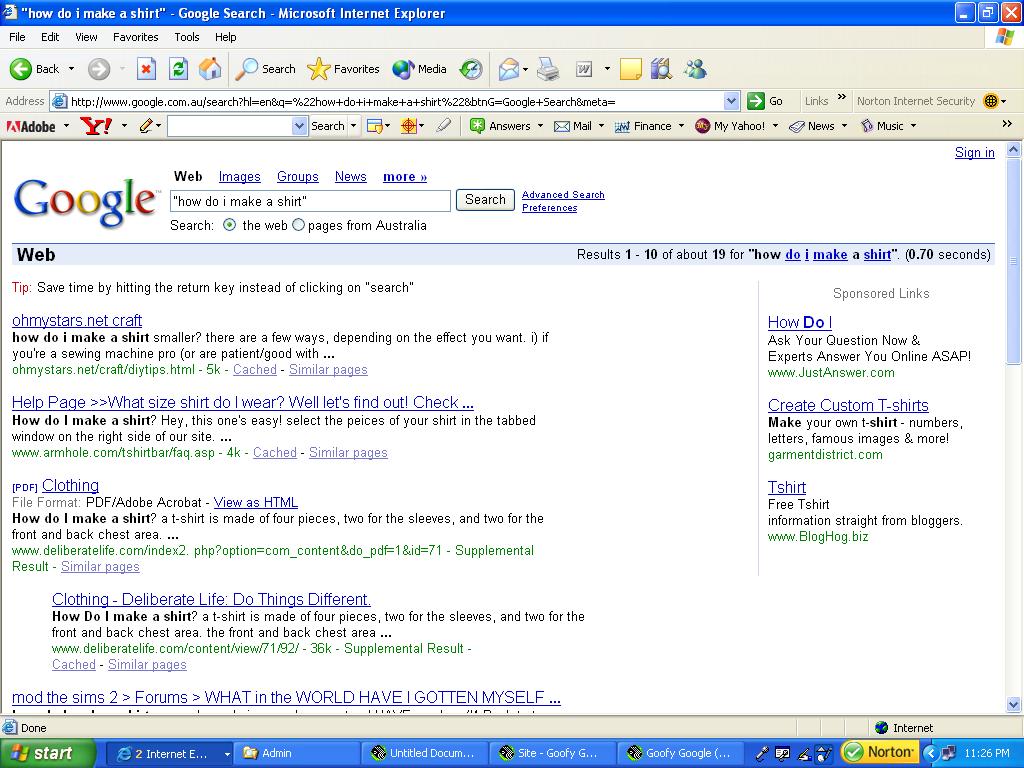Click the Refresh page icon

[x=178, y=69]
